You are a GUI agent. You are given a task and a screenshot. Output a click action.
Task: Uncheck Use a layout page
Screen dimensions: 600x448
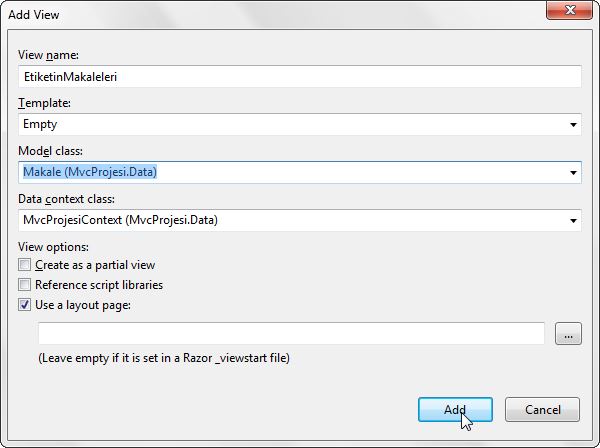[25, 305]
